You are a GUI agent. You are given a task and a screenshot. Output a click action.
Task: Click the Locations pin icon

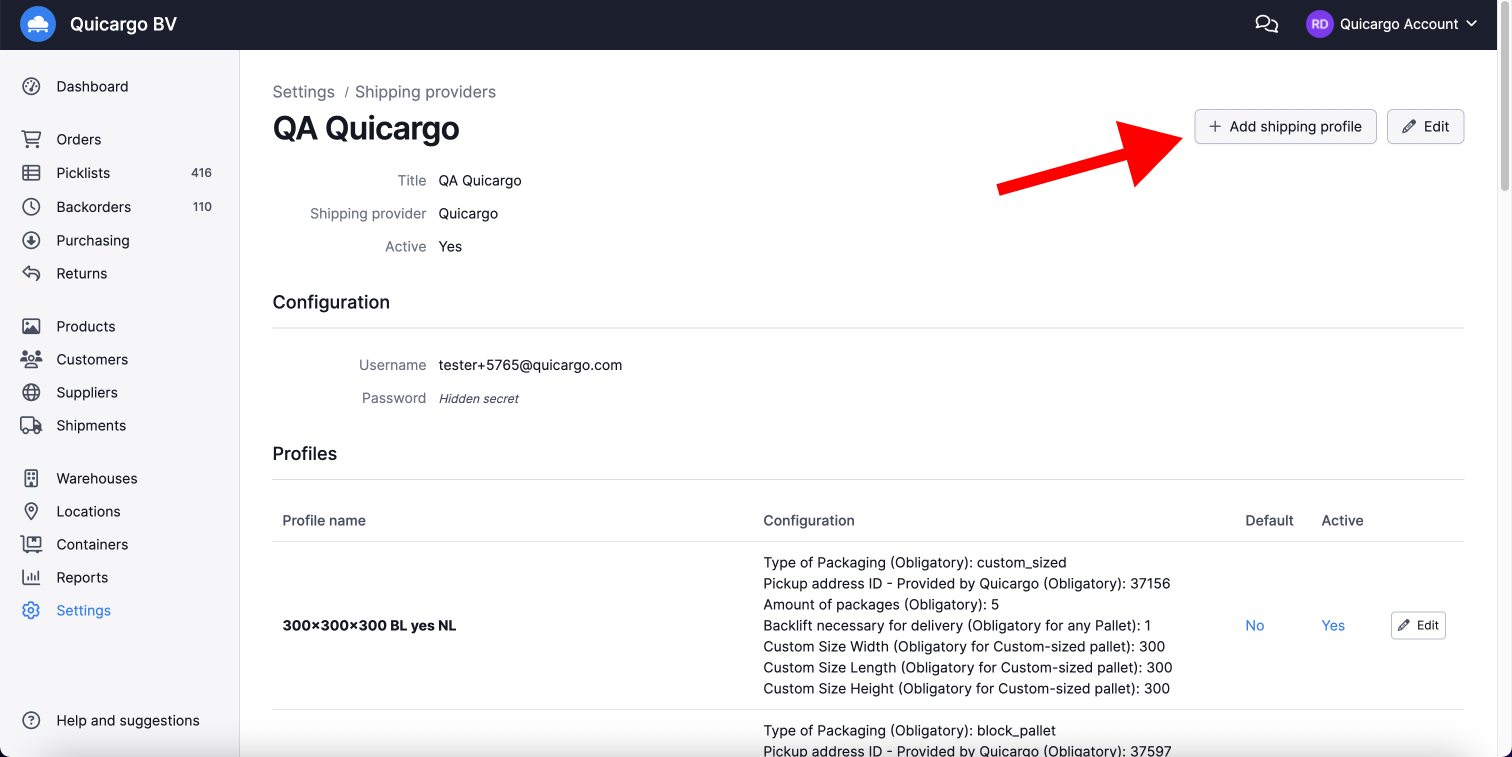coord(31,512)
